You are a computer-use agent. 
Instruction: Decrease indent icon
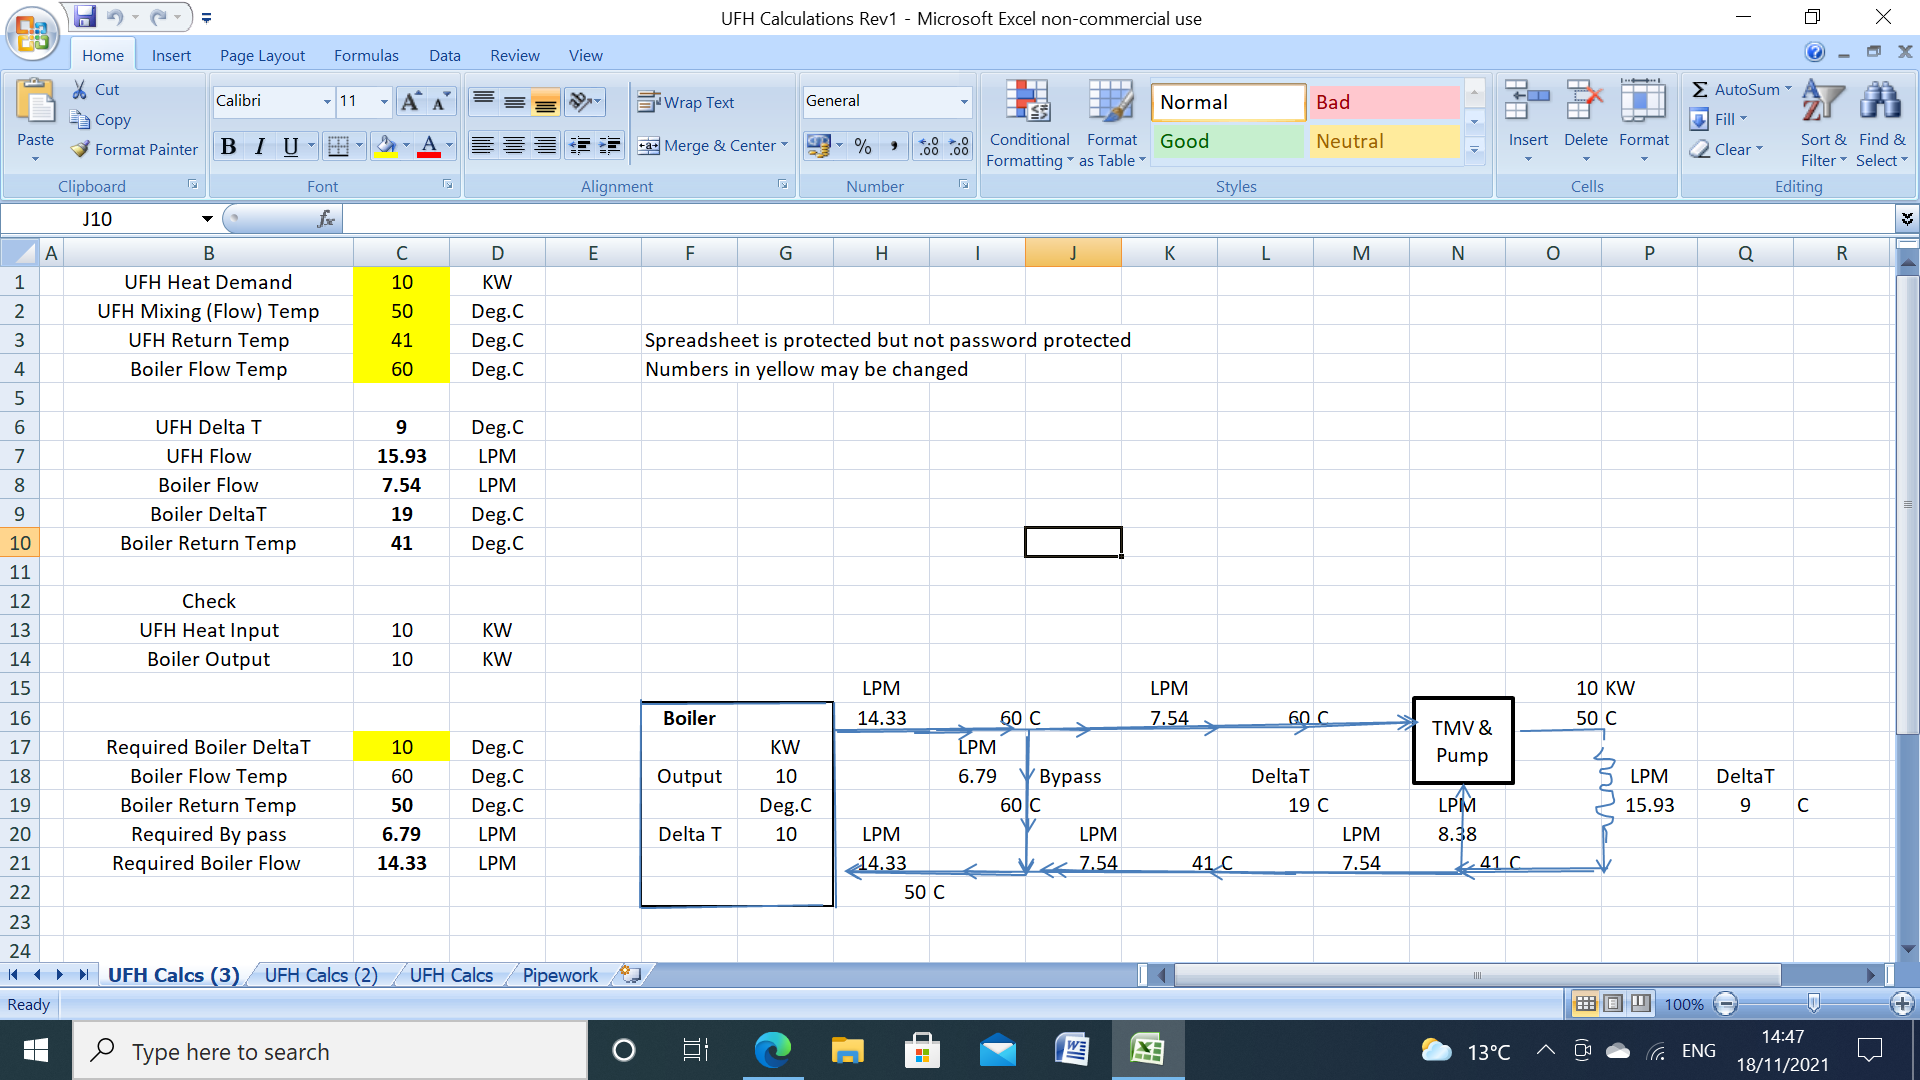click(579, 146)
